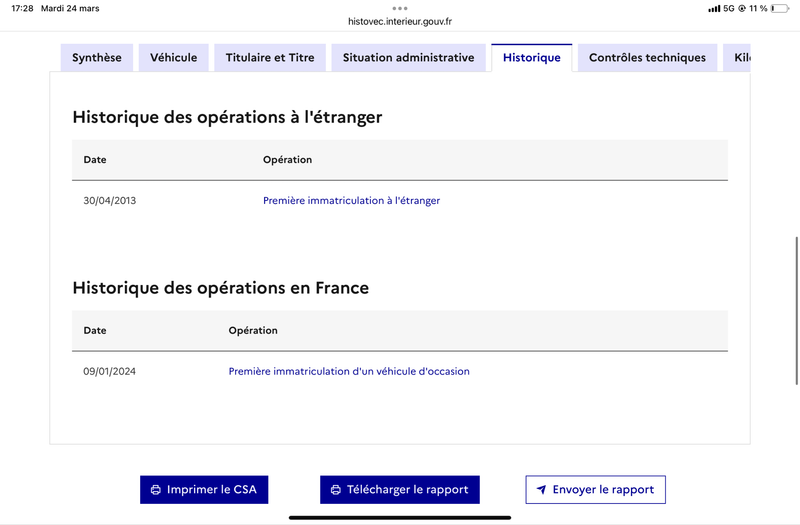The height and width of the screenshot is (525, 800).
Task: Click Première immatriculation à l'étranger link
Action: (351, 201)
